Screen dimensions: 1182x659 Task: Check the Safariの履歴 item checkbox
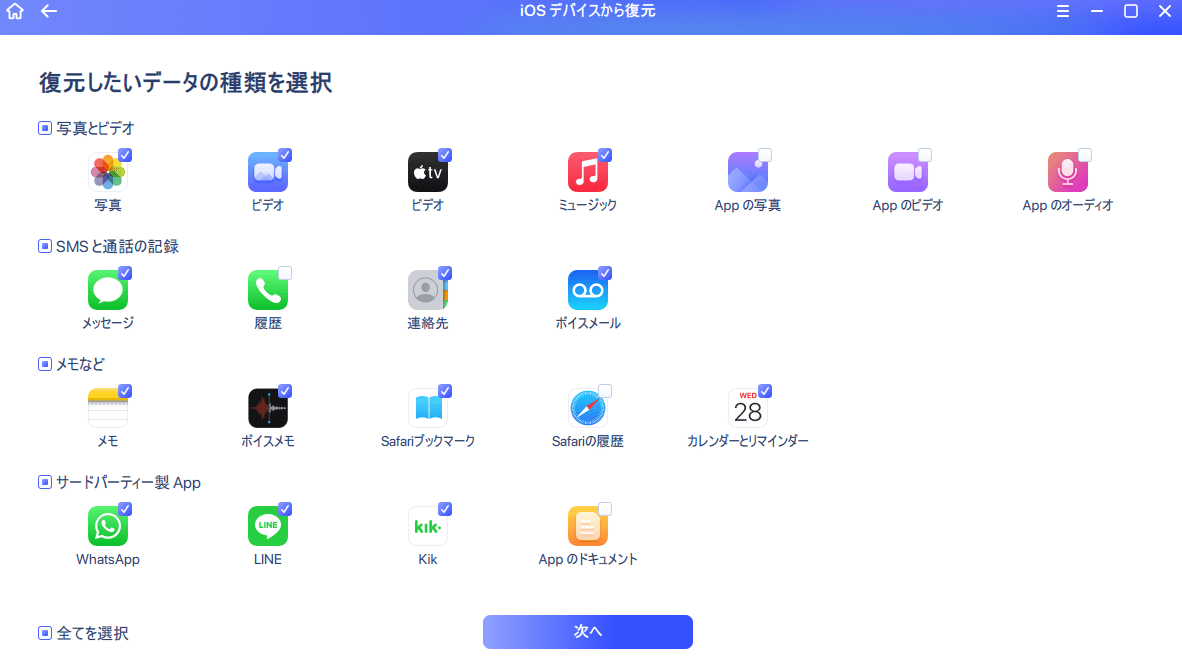click(x=605, y=391)
